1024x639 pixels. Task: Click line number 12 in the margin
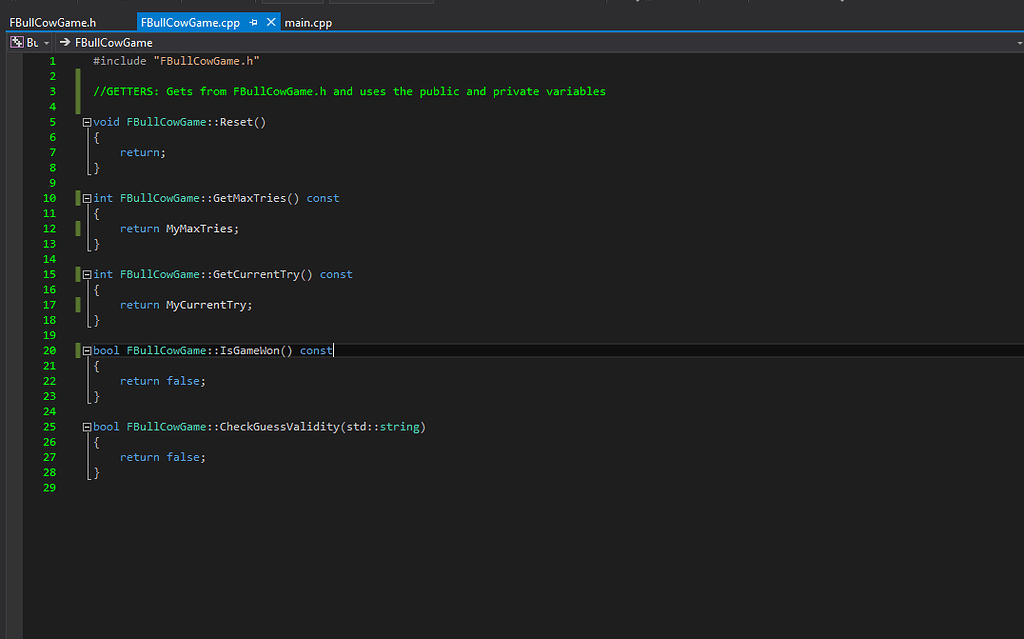pyautogui.click(x=49, y=228)
